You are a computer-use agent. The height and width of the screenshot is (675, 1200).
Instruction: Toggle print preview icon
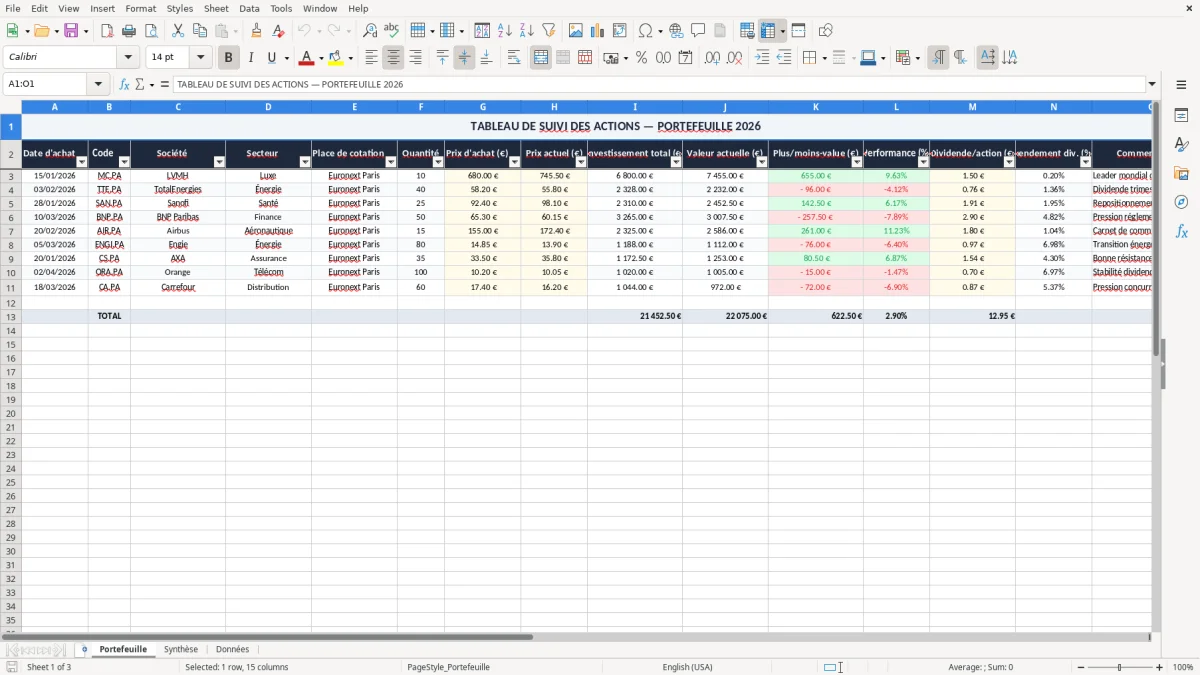[151, 31]
